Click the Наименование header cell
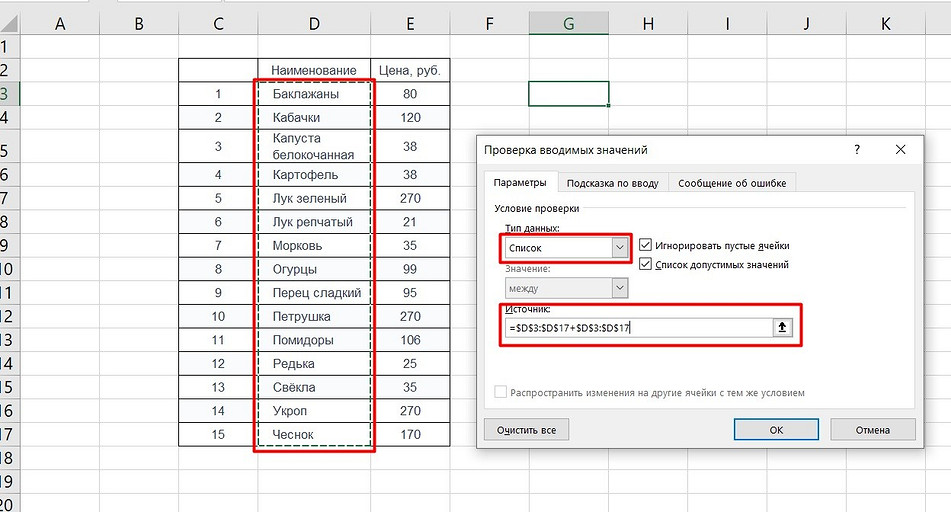The width and height of the screenshot is (951, 512). point(314,70)
